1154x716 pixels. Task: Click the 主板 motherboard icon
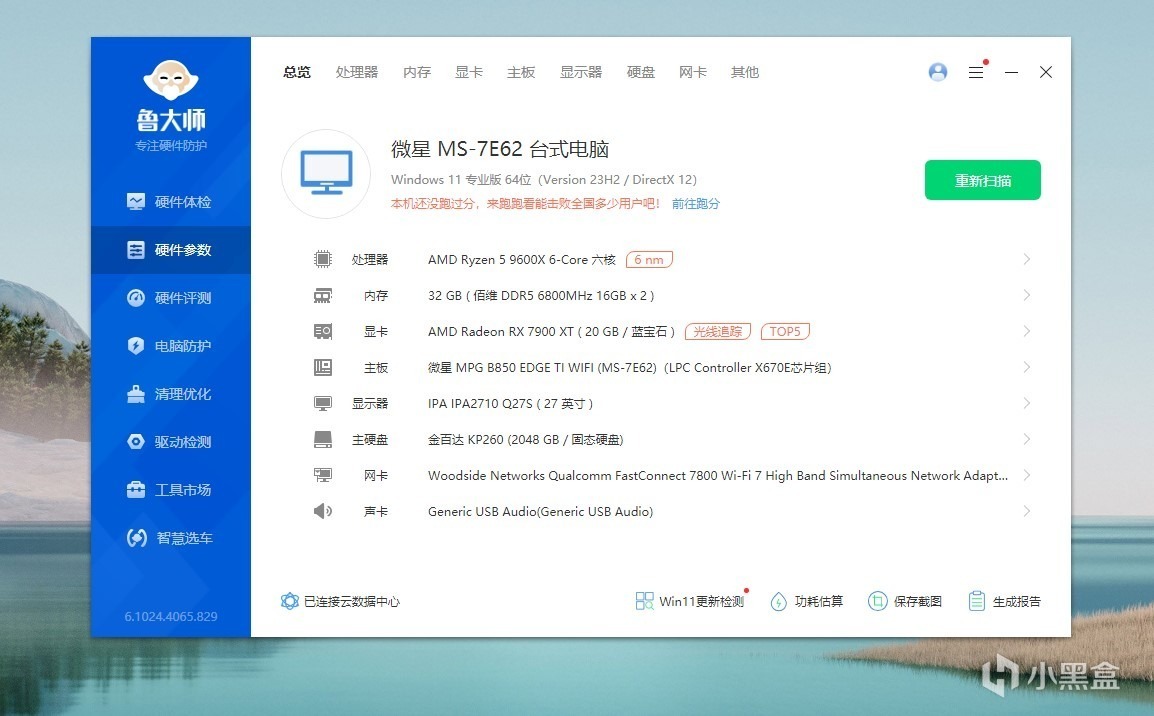click(x=322, y=367)
